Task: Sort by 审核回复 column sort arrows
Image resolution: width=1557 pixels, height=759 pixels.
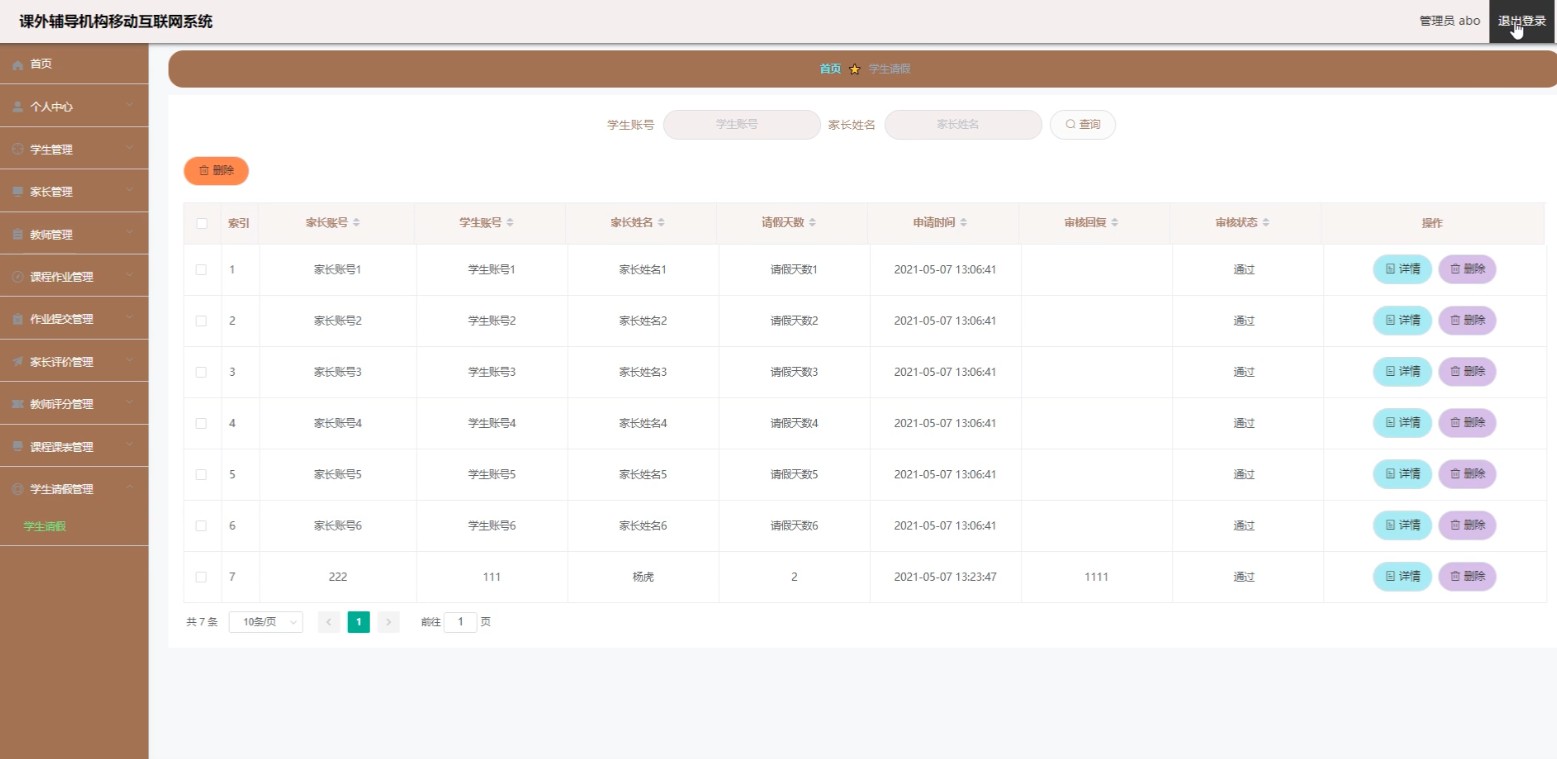Action: [1114, 223]
